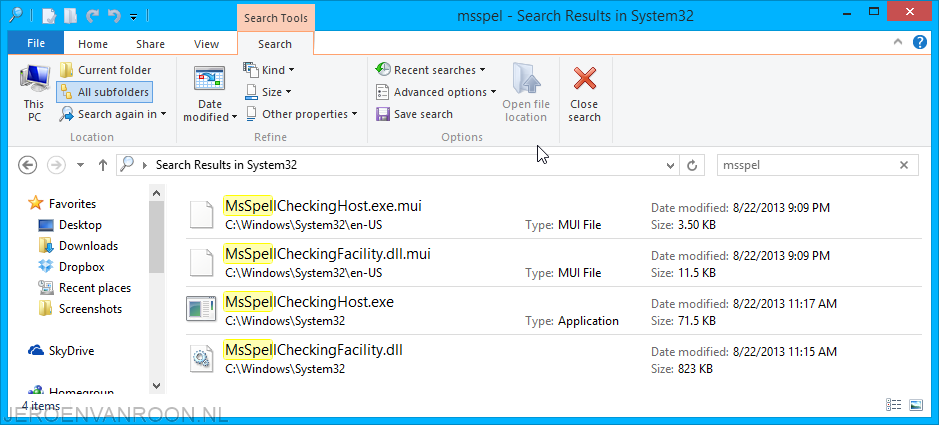This screenshot has height=425, width=939.
Task: Open SkyDrive in navigation pane
Action: [62, 351]
